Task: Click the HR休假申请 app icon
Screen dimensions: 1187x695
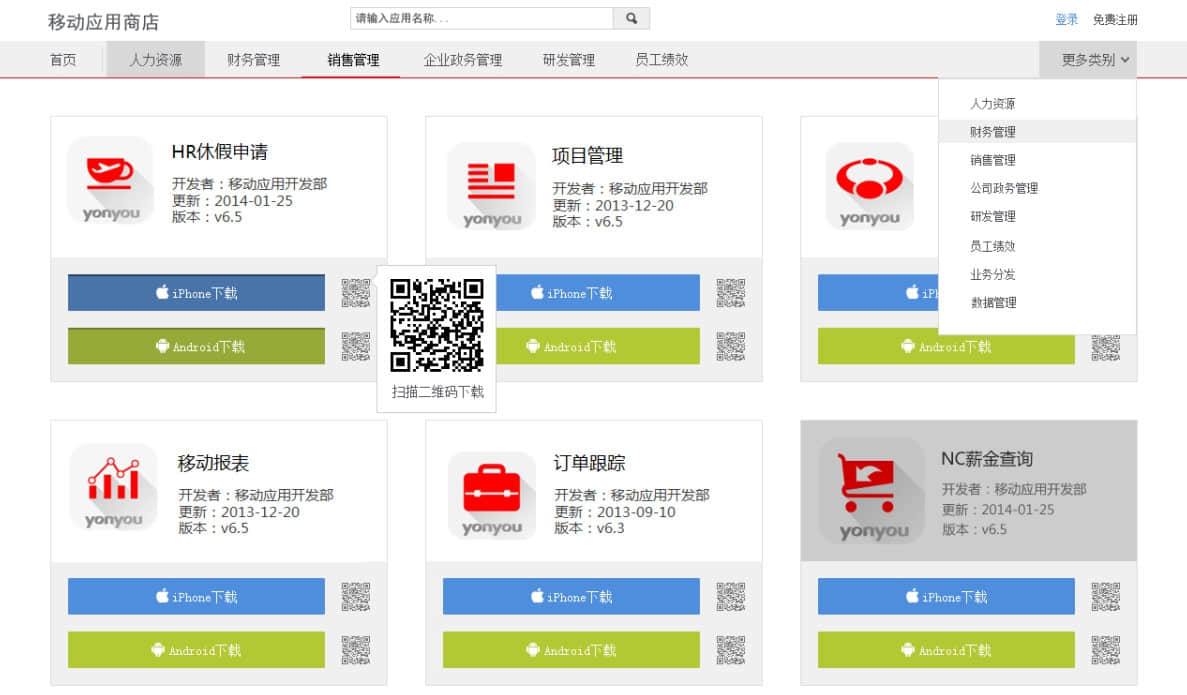Action: click(x=110, y=180)
